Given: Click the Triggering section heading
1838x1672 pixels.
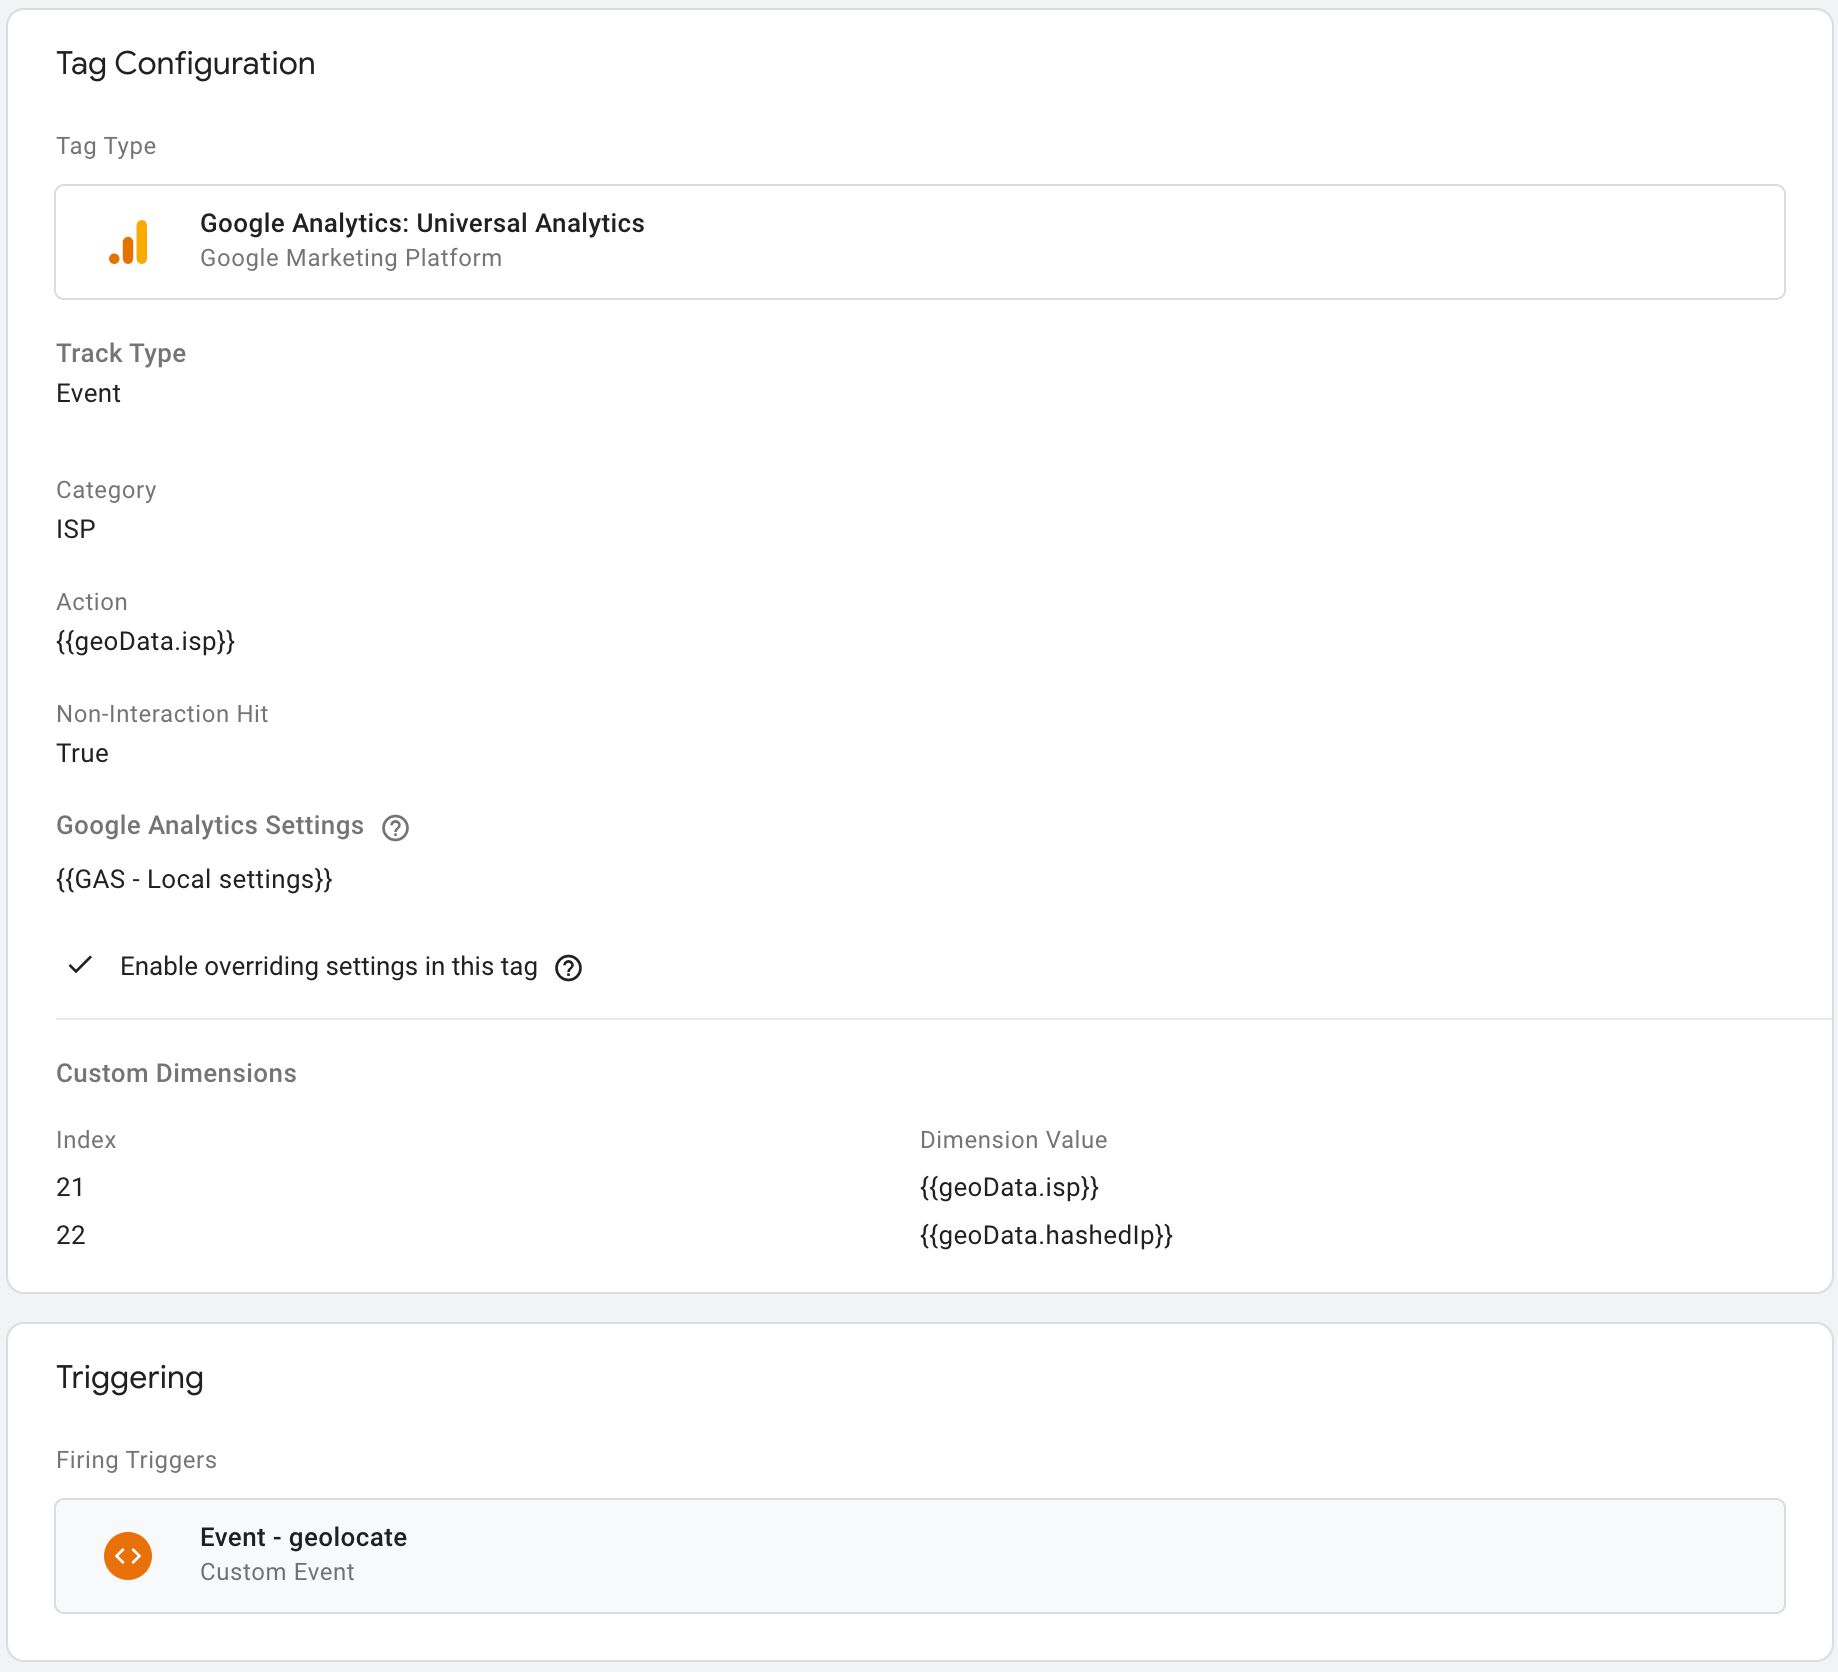Looking at the screenshot, I should (130, 1378).
